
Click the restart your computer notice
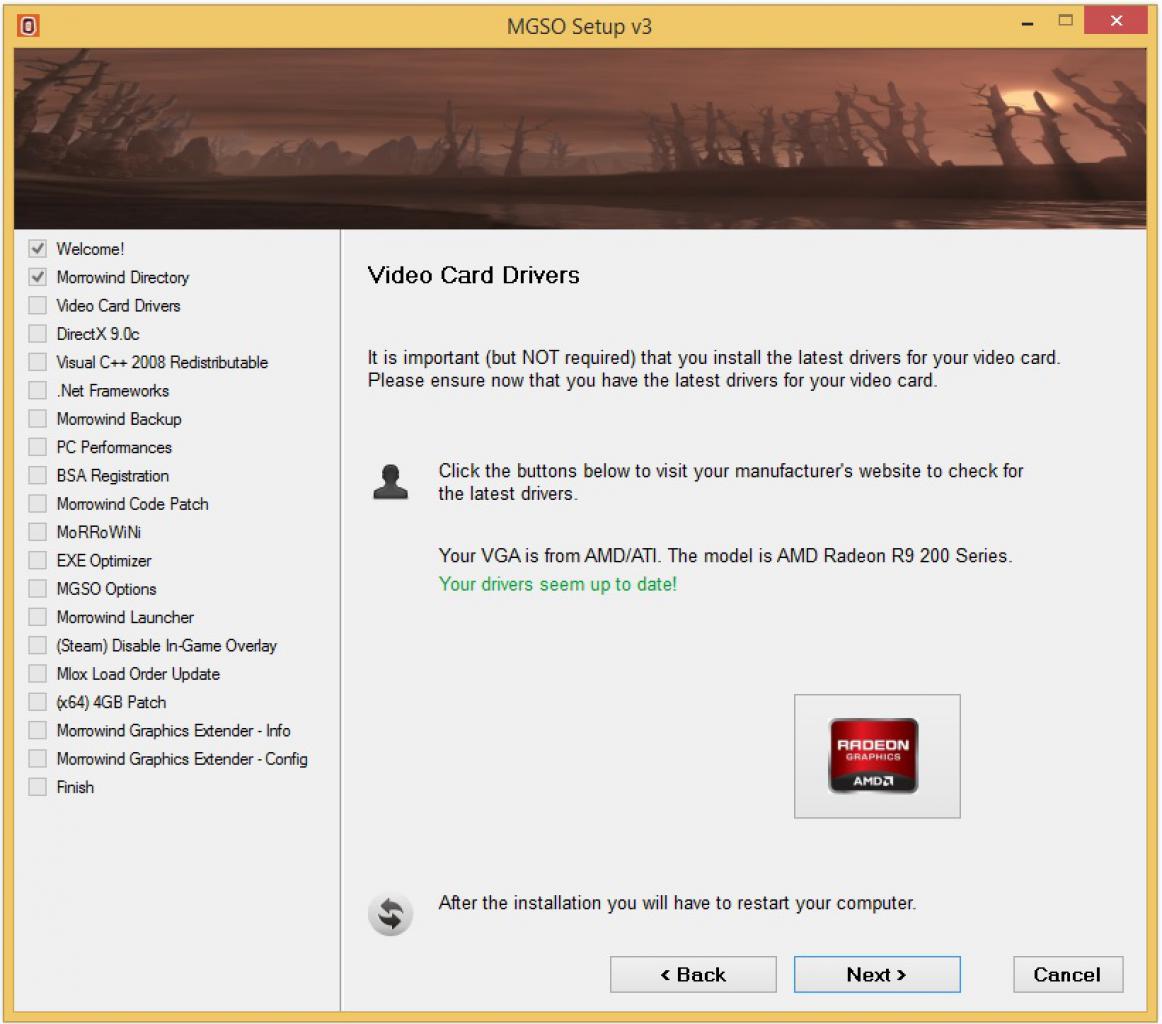click(x=677, y=902)
